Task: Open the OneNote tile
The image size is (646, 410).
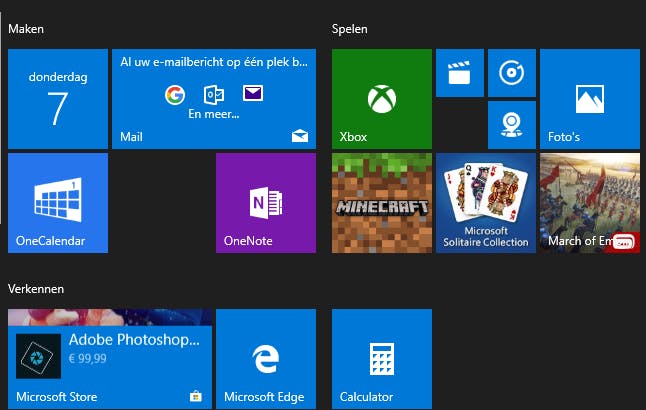Action: point(266,203)
